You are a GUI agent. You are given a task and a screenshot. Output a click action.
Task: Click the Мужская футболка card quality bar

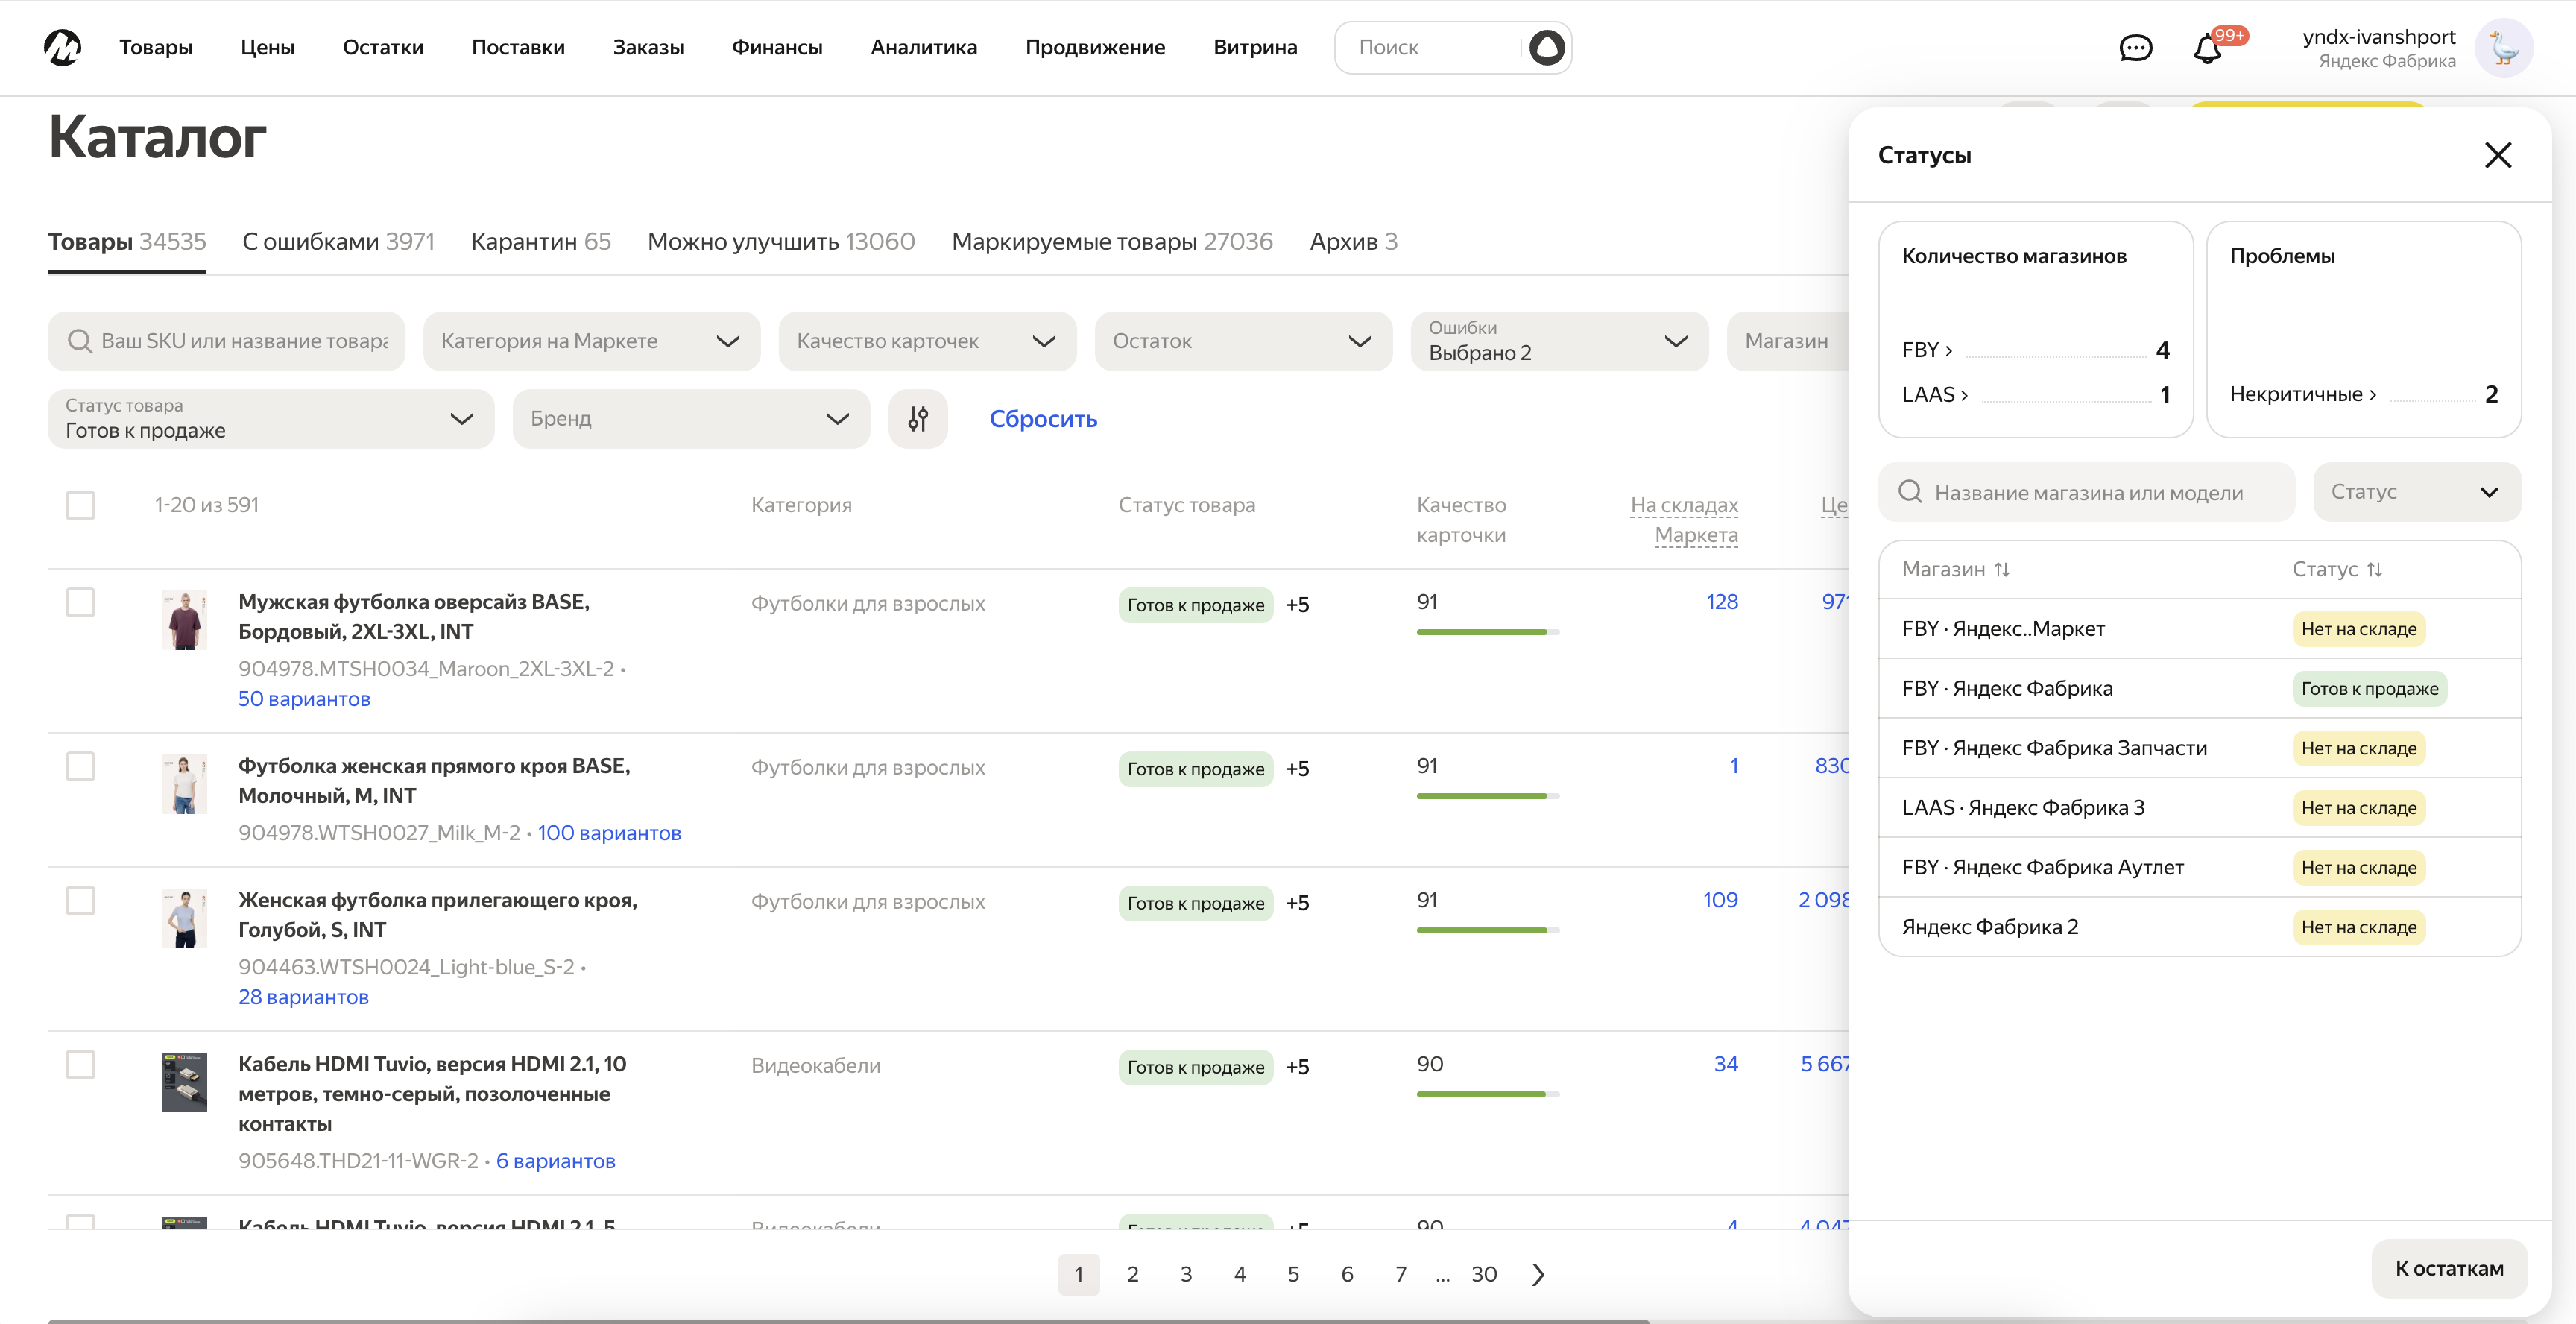click(1487, 632)
